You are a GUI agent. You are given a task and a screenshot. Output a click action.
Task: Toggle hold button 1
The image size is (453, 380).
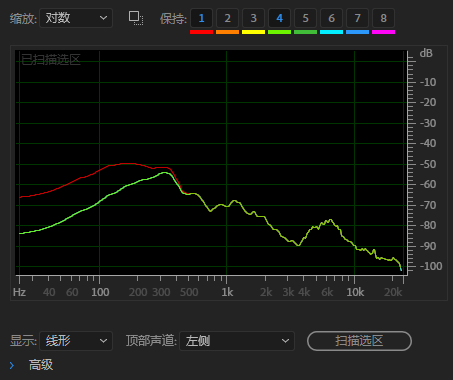[201, 18]
